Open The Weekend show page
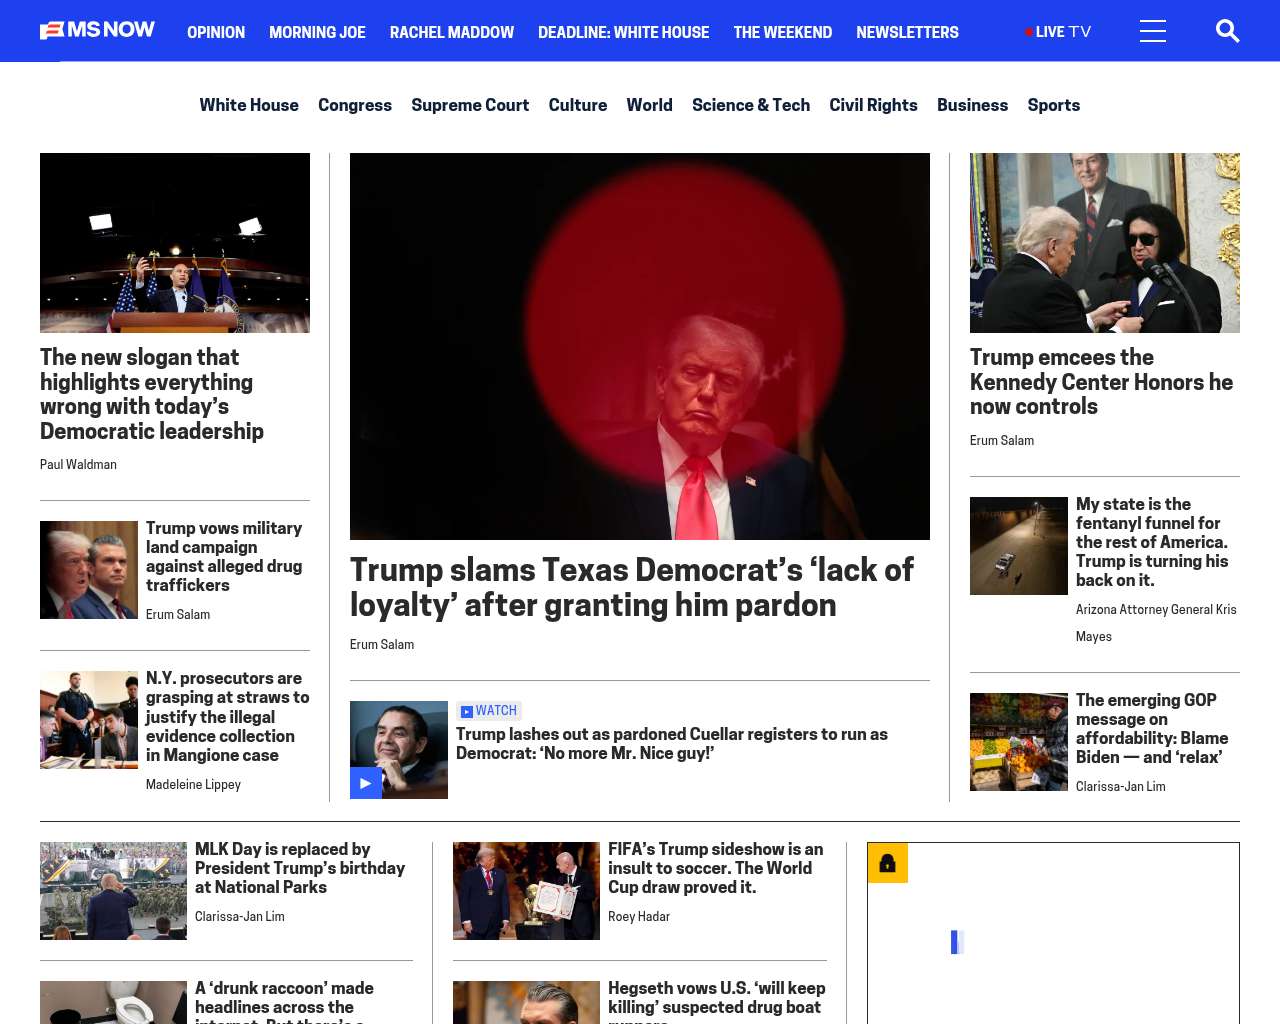The width and height of the screenshot is (1280, 1024). point(782,32)
